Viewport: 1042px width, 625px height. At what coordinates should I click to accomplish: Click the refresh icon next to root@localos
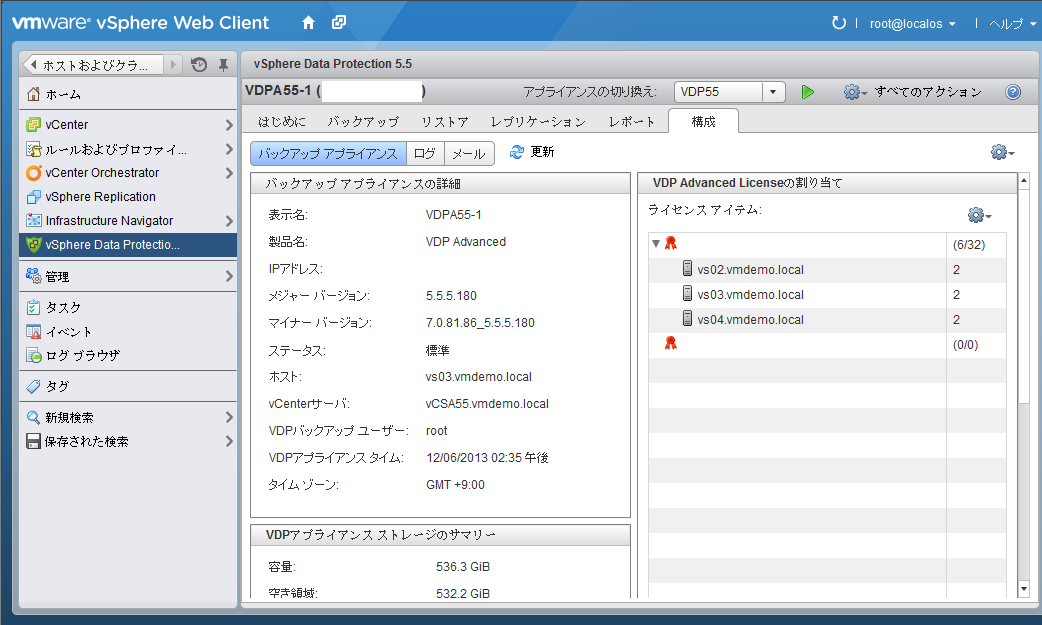pyautogui.click(x=838, y=22)
